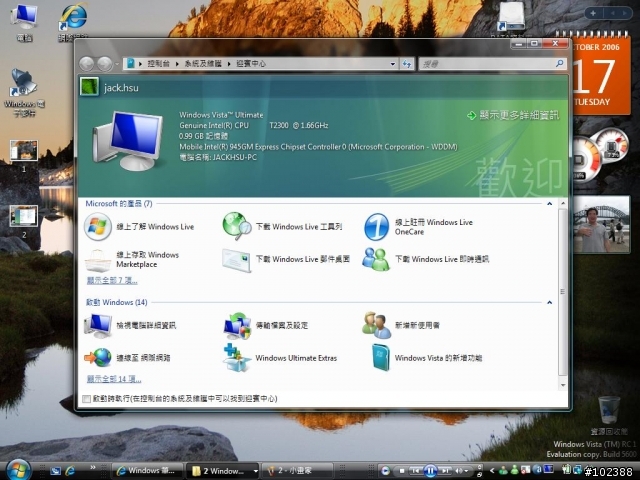Click 控制台 breadcrumb
This screenshot has width=640, height=480.
pos(158,64)
